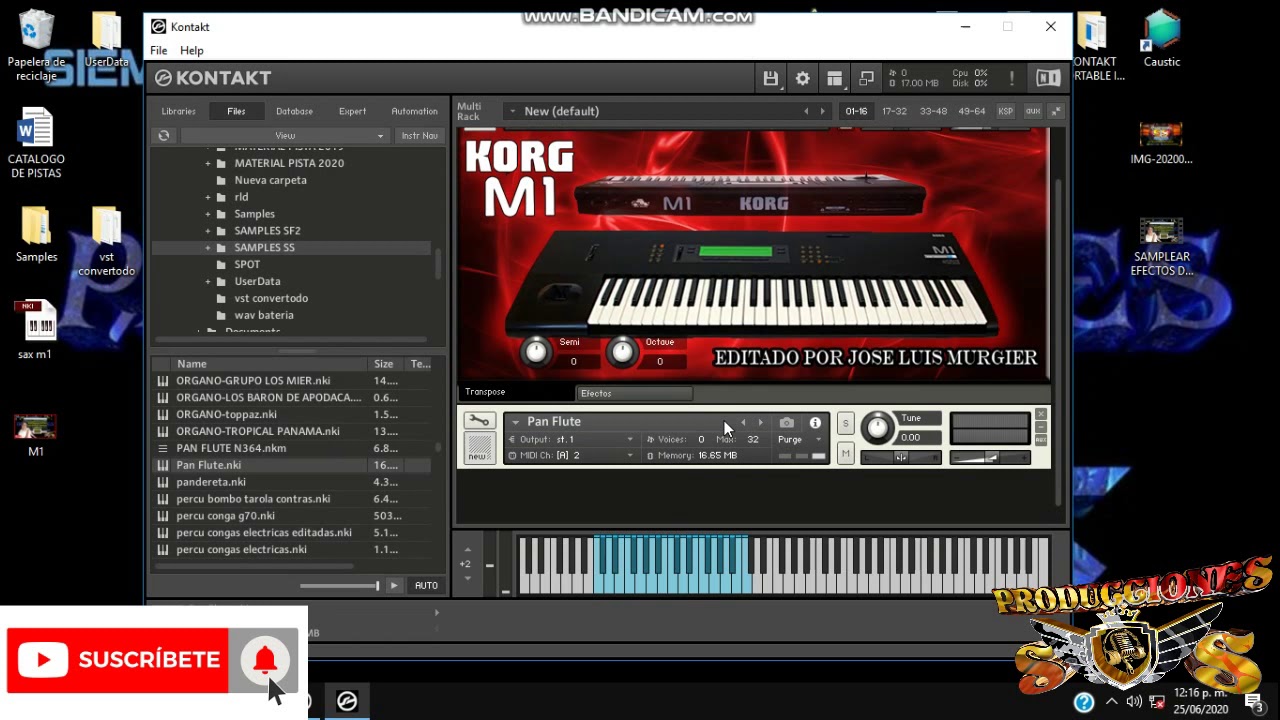Click the minimized view window icon
This screenshot has width=1280, height=720.
(866, 78)
